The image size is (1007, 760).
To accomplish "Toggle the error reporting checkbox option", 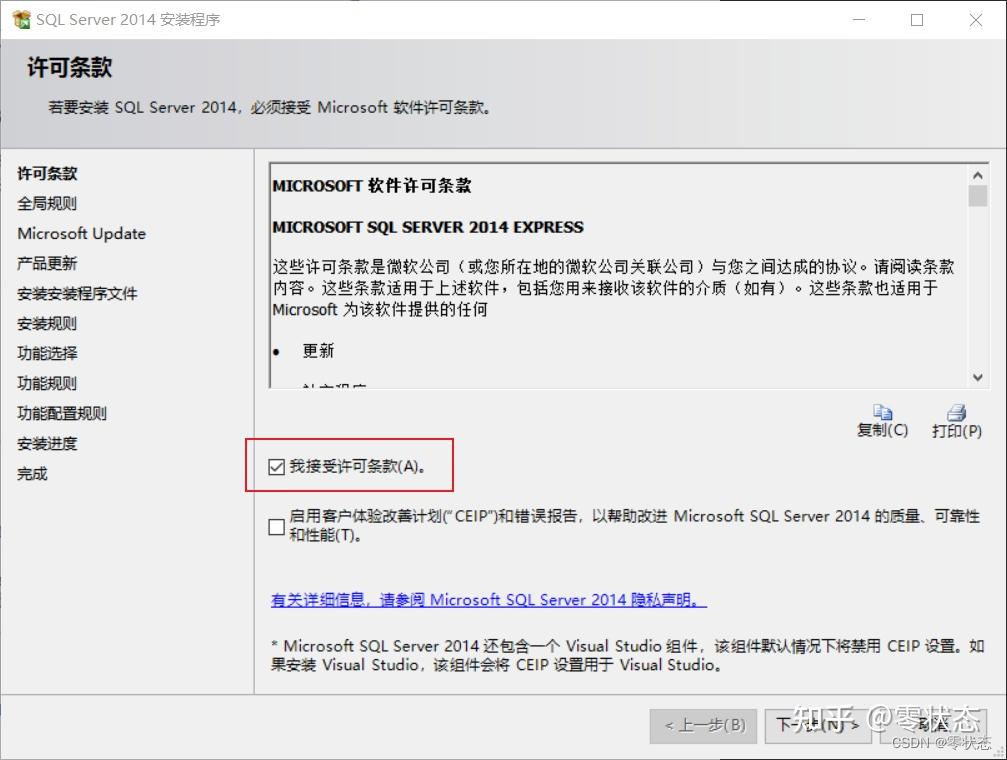I will [x=276, y=527].
